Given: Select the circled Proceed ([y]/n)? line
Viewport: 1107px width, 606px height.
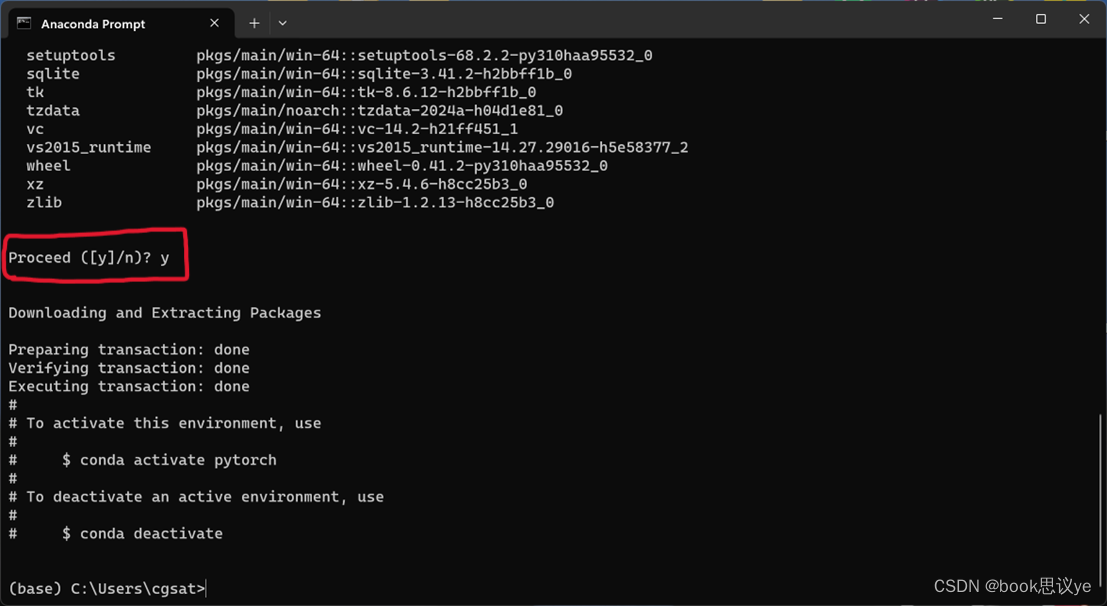Looking at the screenshot, I should [x=90, y=257].
